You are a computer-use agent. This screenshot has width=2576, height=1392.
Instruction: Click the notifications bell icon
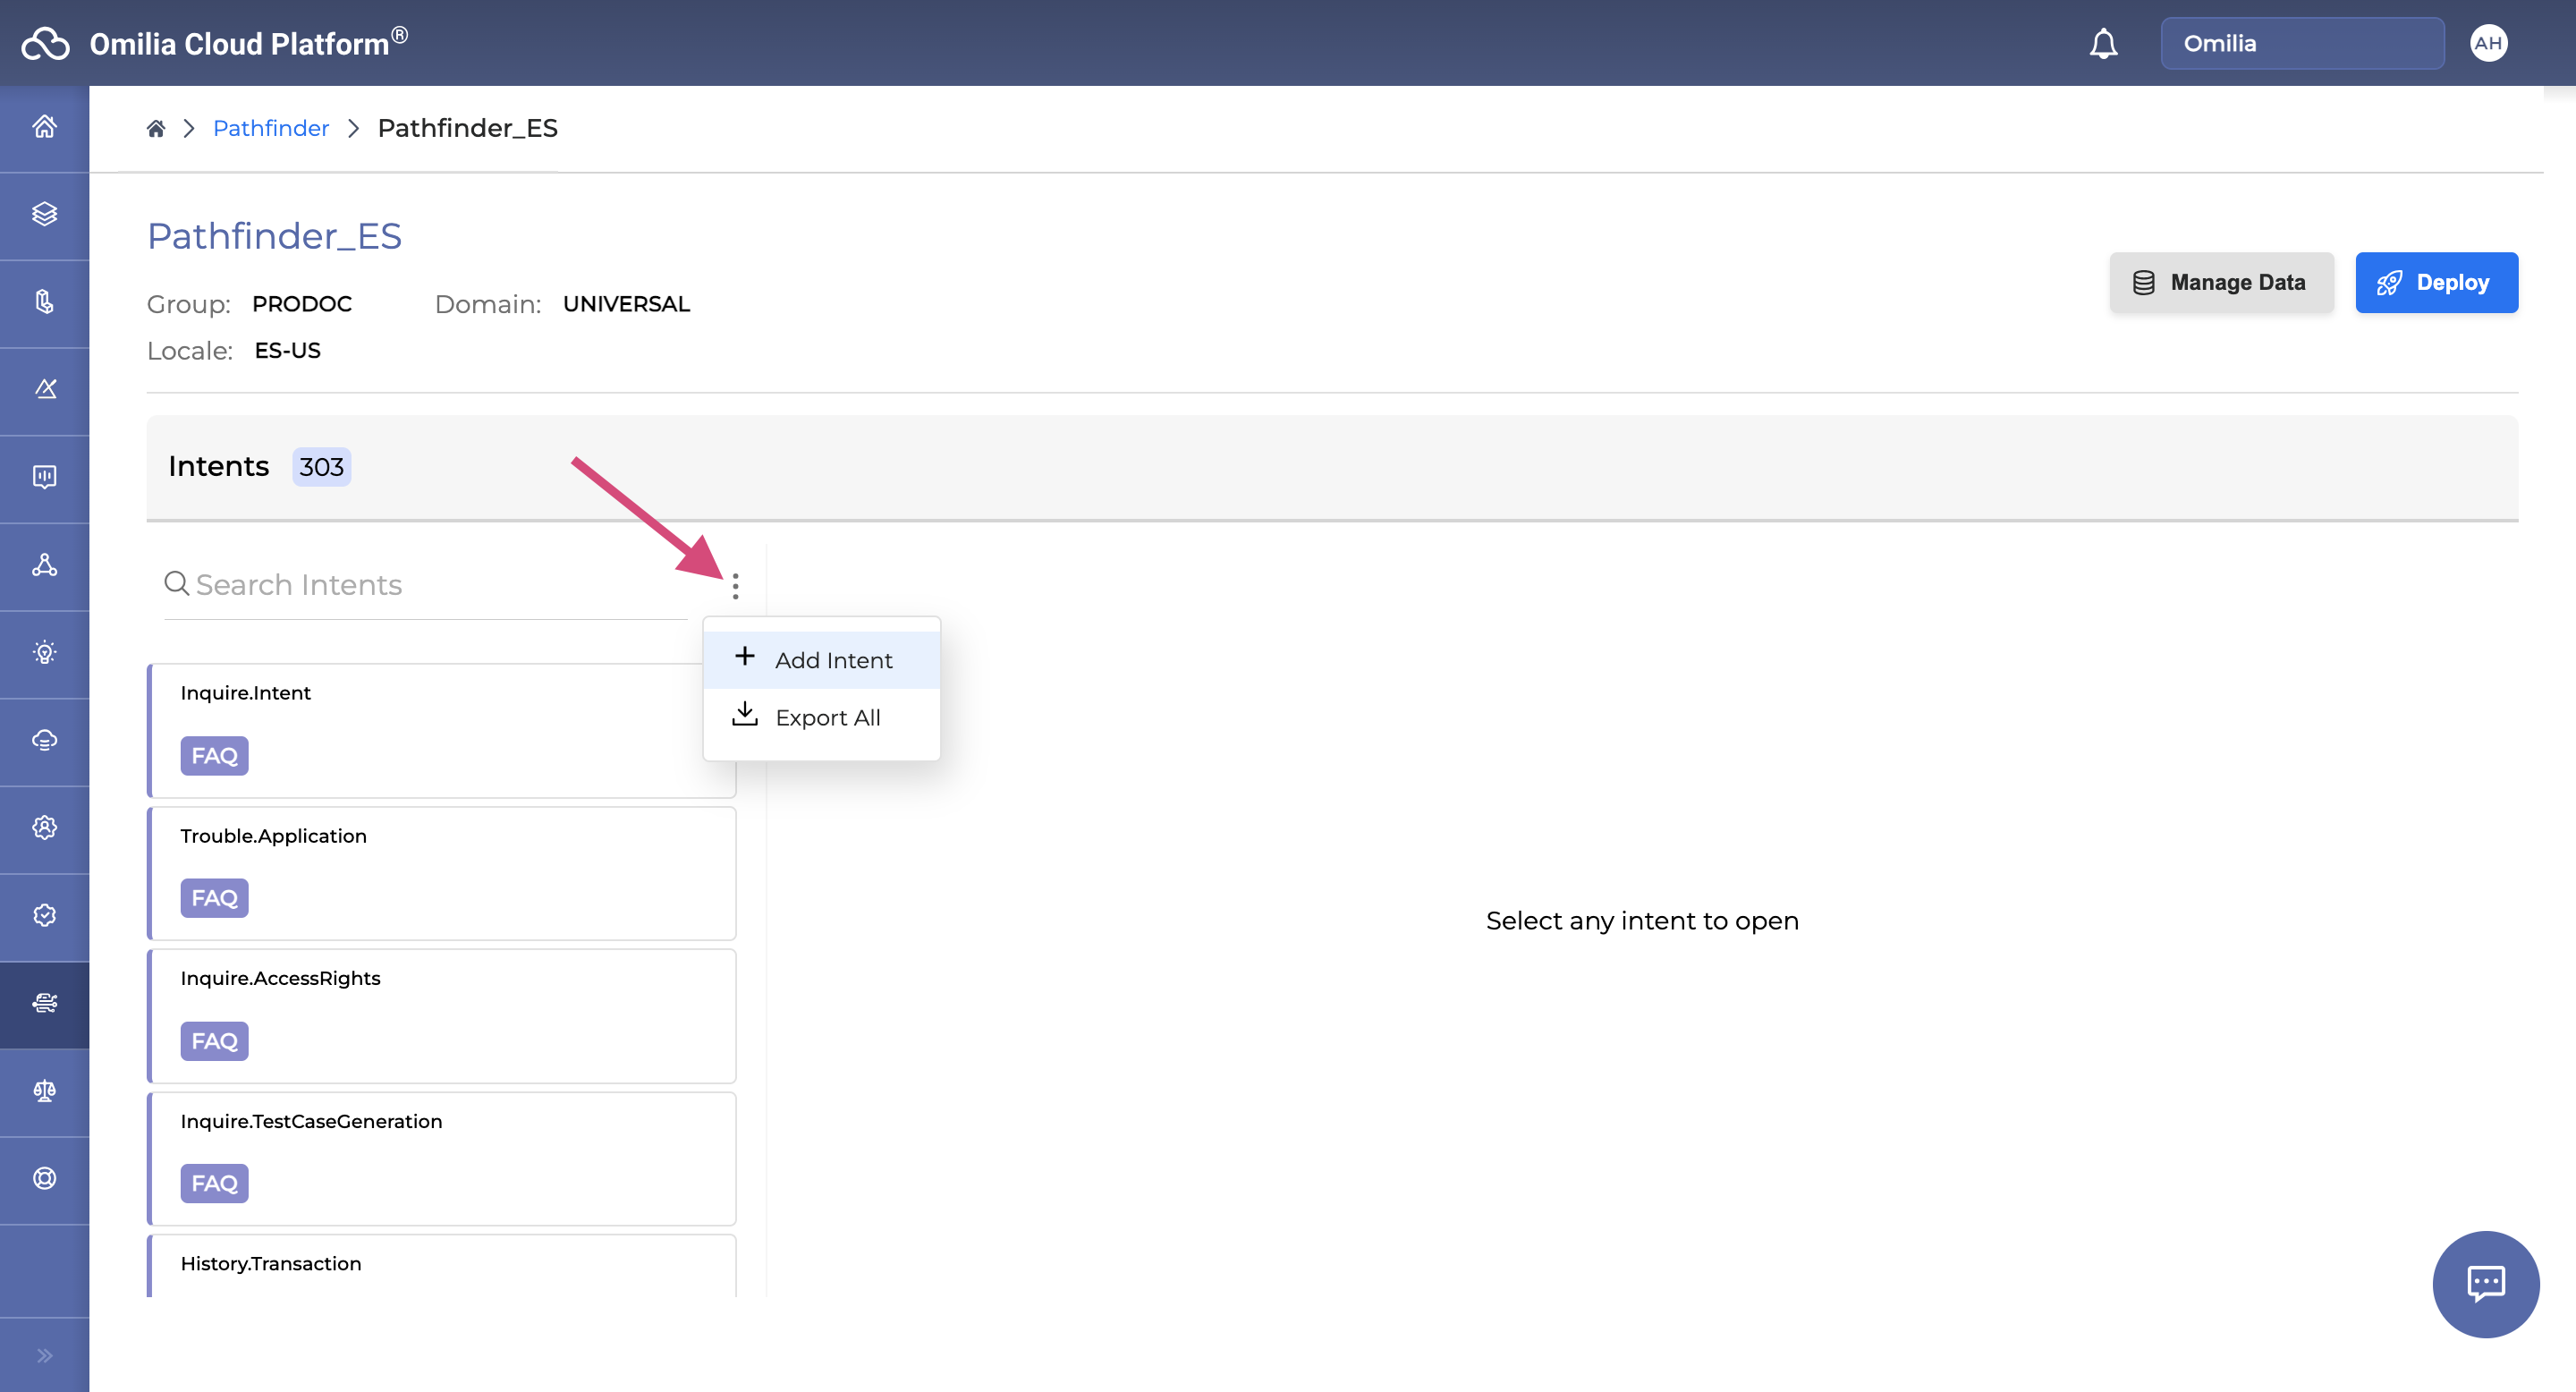coord(2103,44)
